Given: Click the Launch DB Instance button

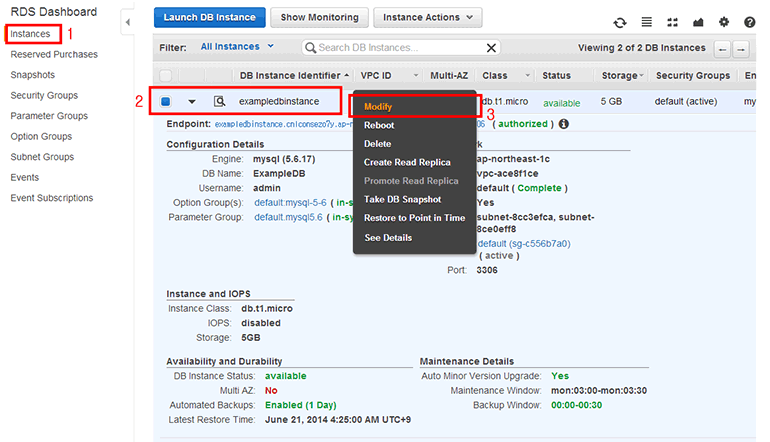Looking at the screenshot, I should pyautogui.click(x=210, y=18).
